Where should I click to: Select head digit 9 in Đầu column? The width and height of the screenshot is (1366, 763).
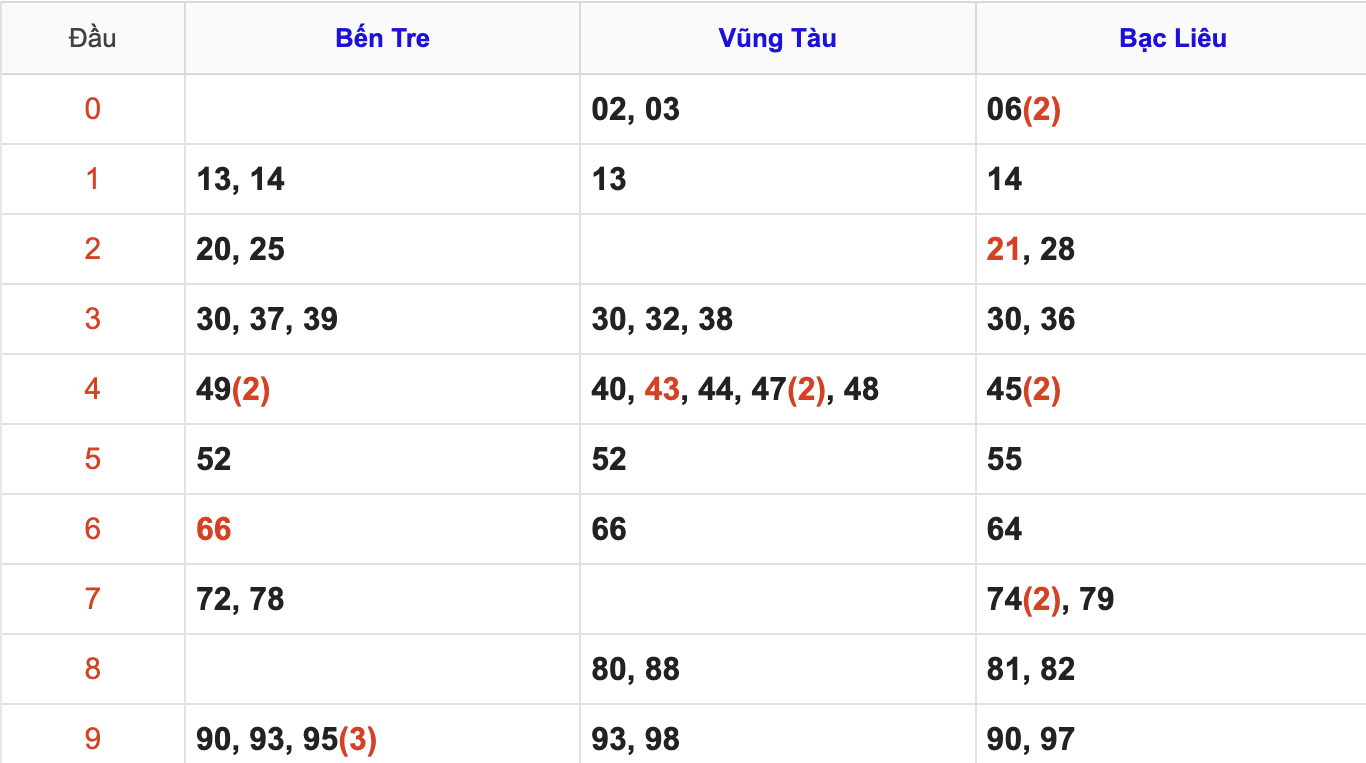coord(92,739)
